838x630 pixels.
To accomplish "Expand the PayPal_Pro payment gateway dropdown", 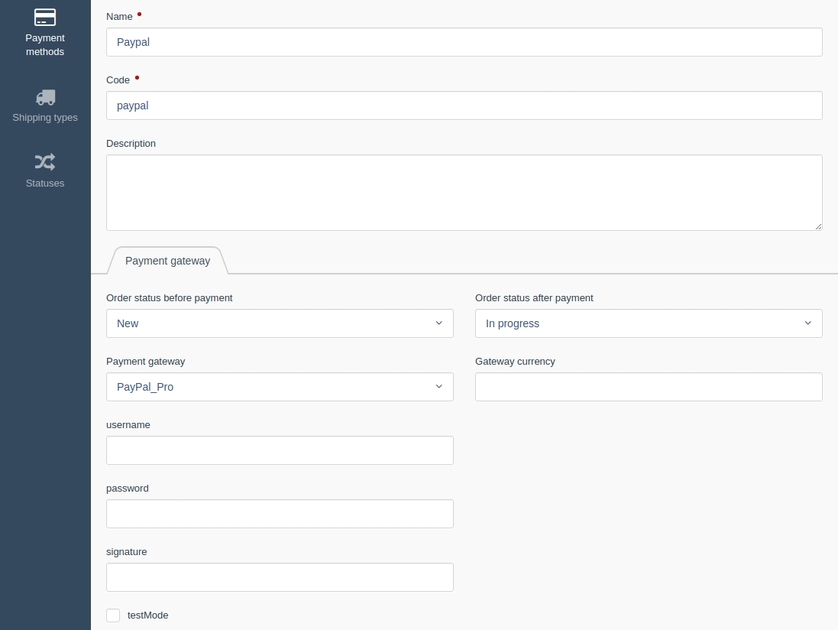I will pos(280,387).
